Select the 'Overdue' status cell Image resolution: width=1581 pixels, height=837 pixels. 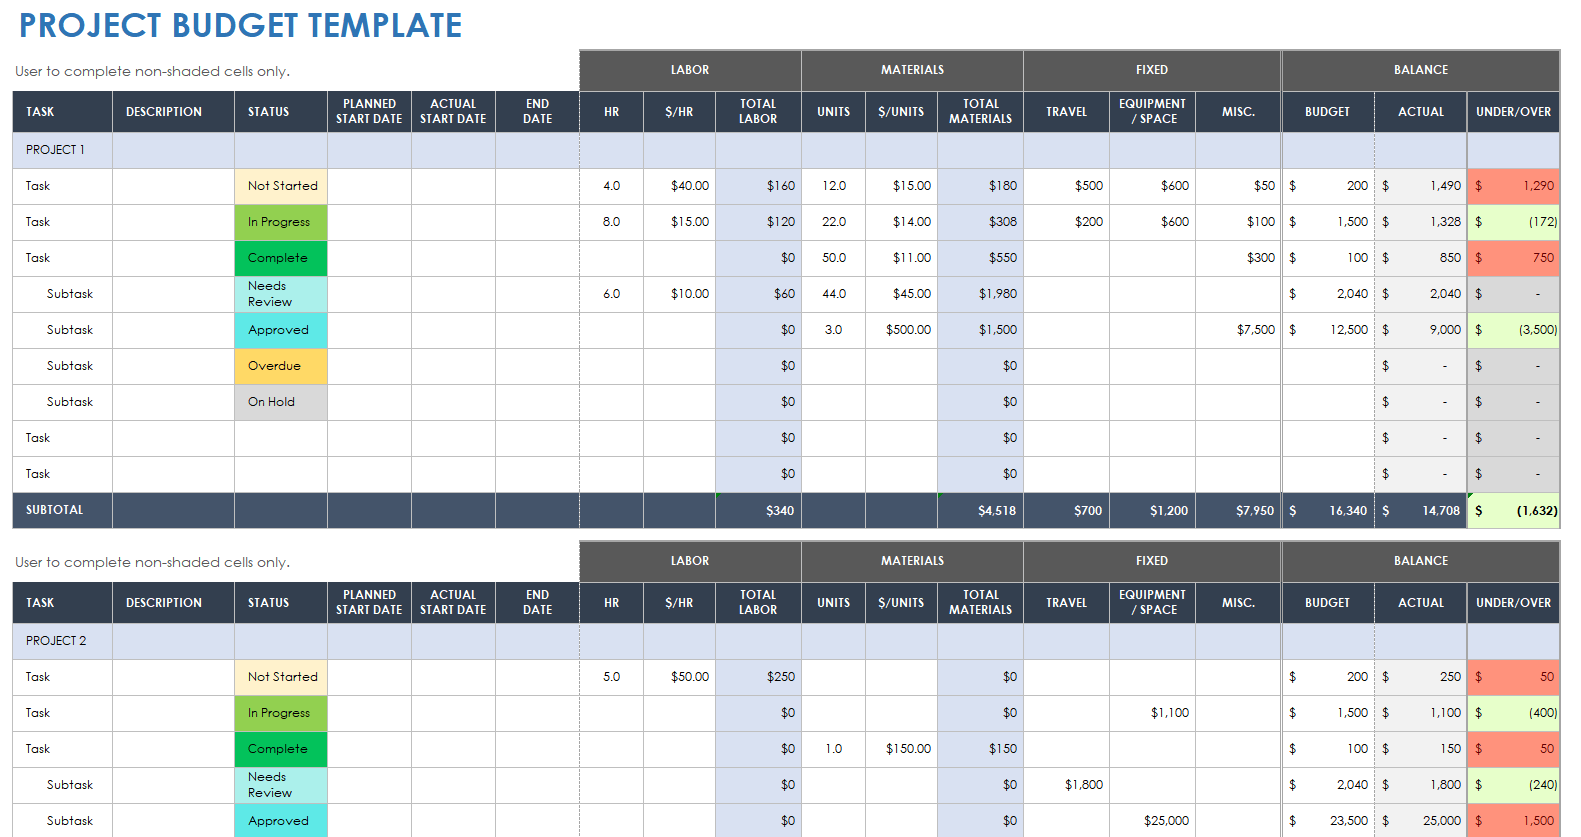pos(281,366)
